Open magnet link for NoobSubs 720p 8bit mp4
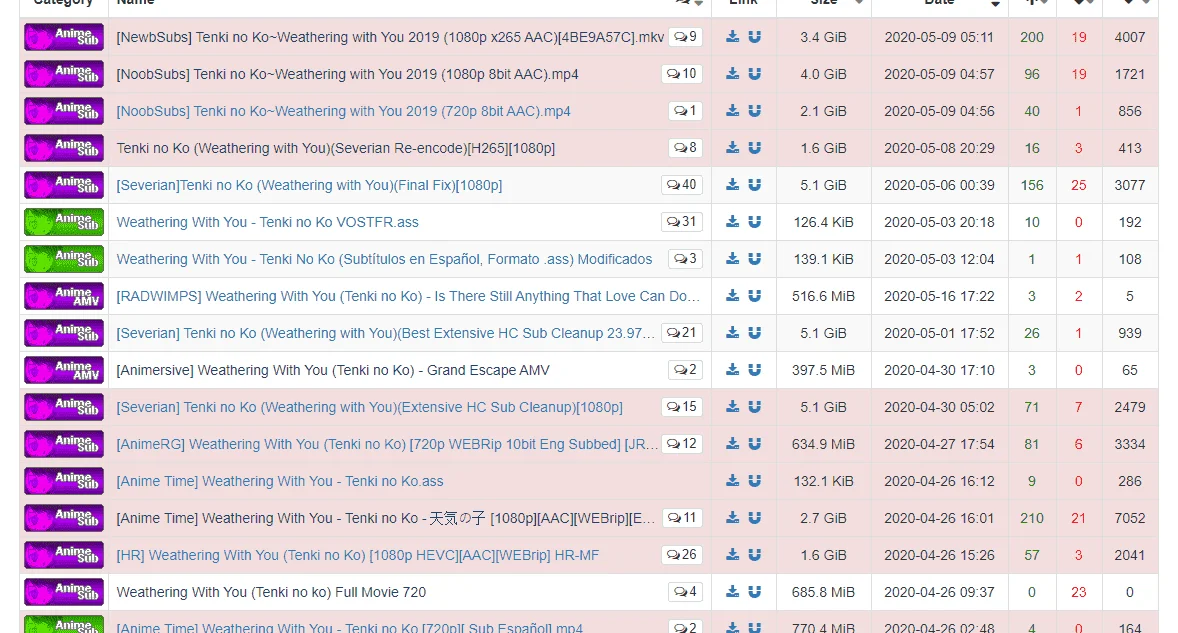Viewport: 1178px width, 633px height. [x=755, y=110]
